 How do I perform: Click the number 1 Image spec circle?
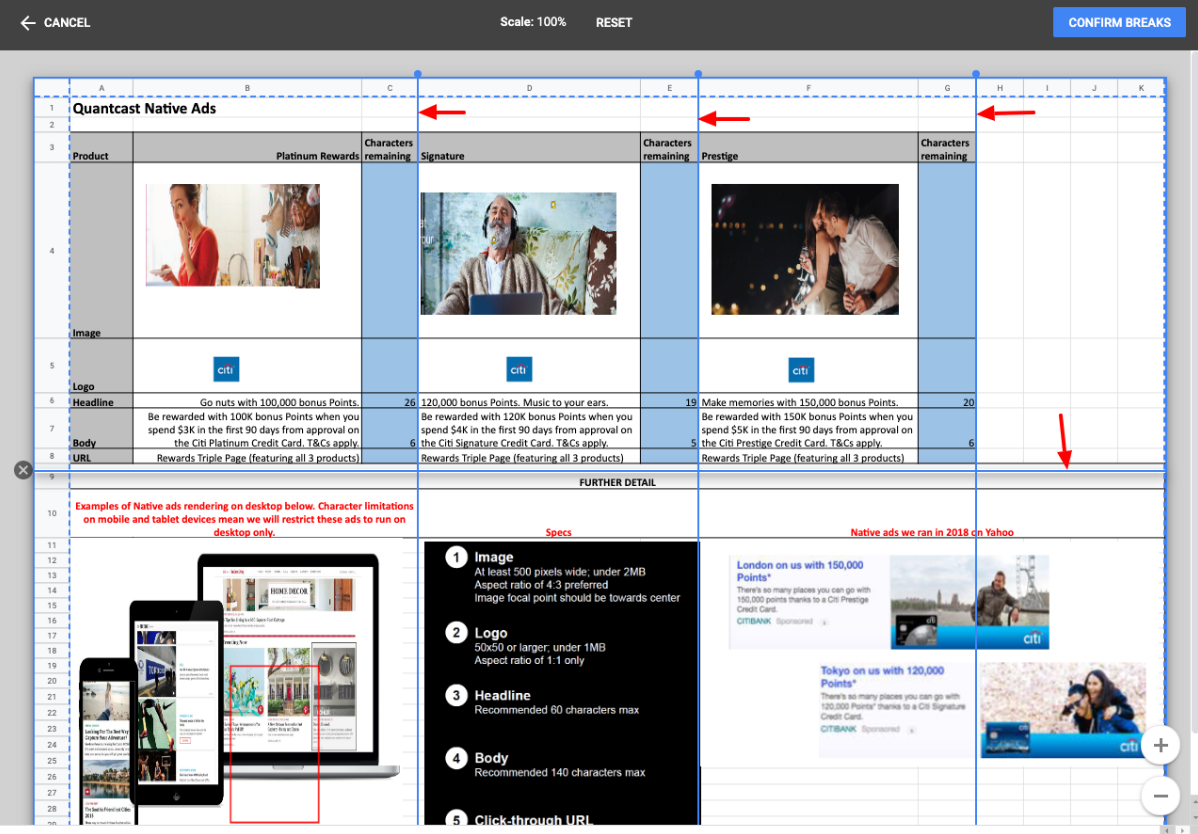pos(456,558)
